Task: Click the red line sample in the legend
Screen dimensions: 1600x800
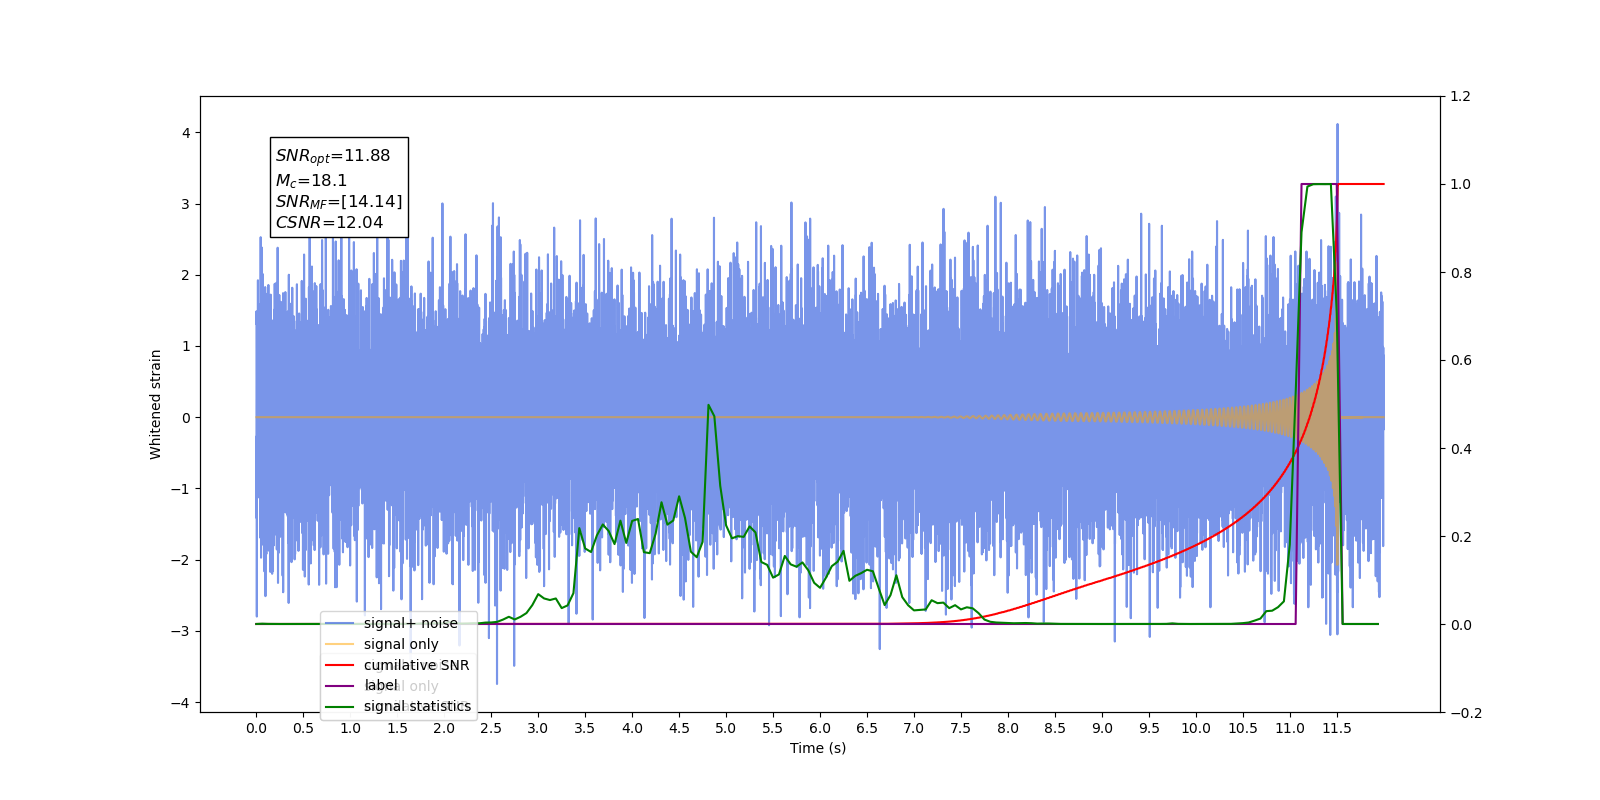Action: point(340,665)
